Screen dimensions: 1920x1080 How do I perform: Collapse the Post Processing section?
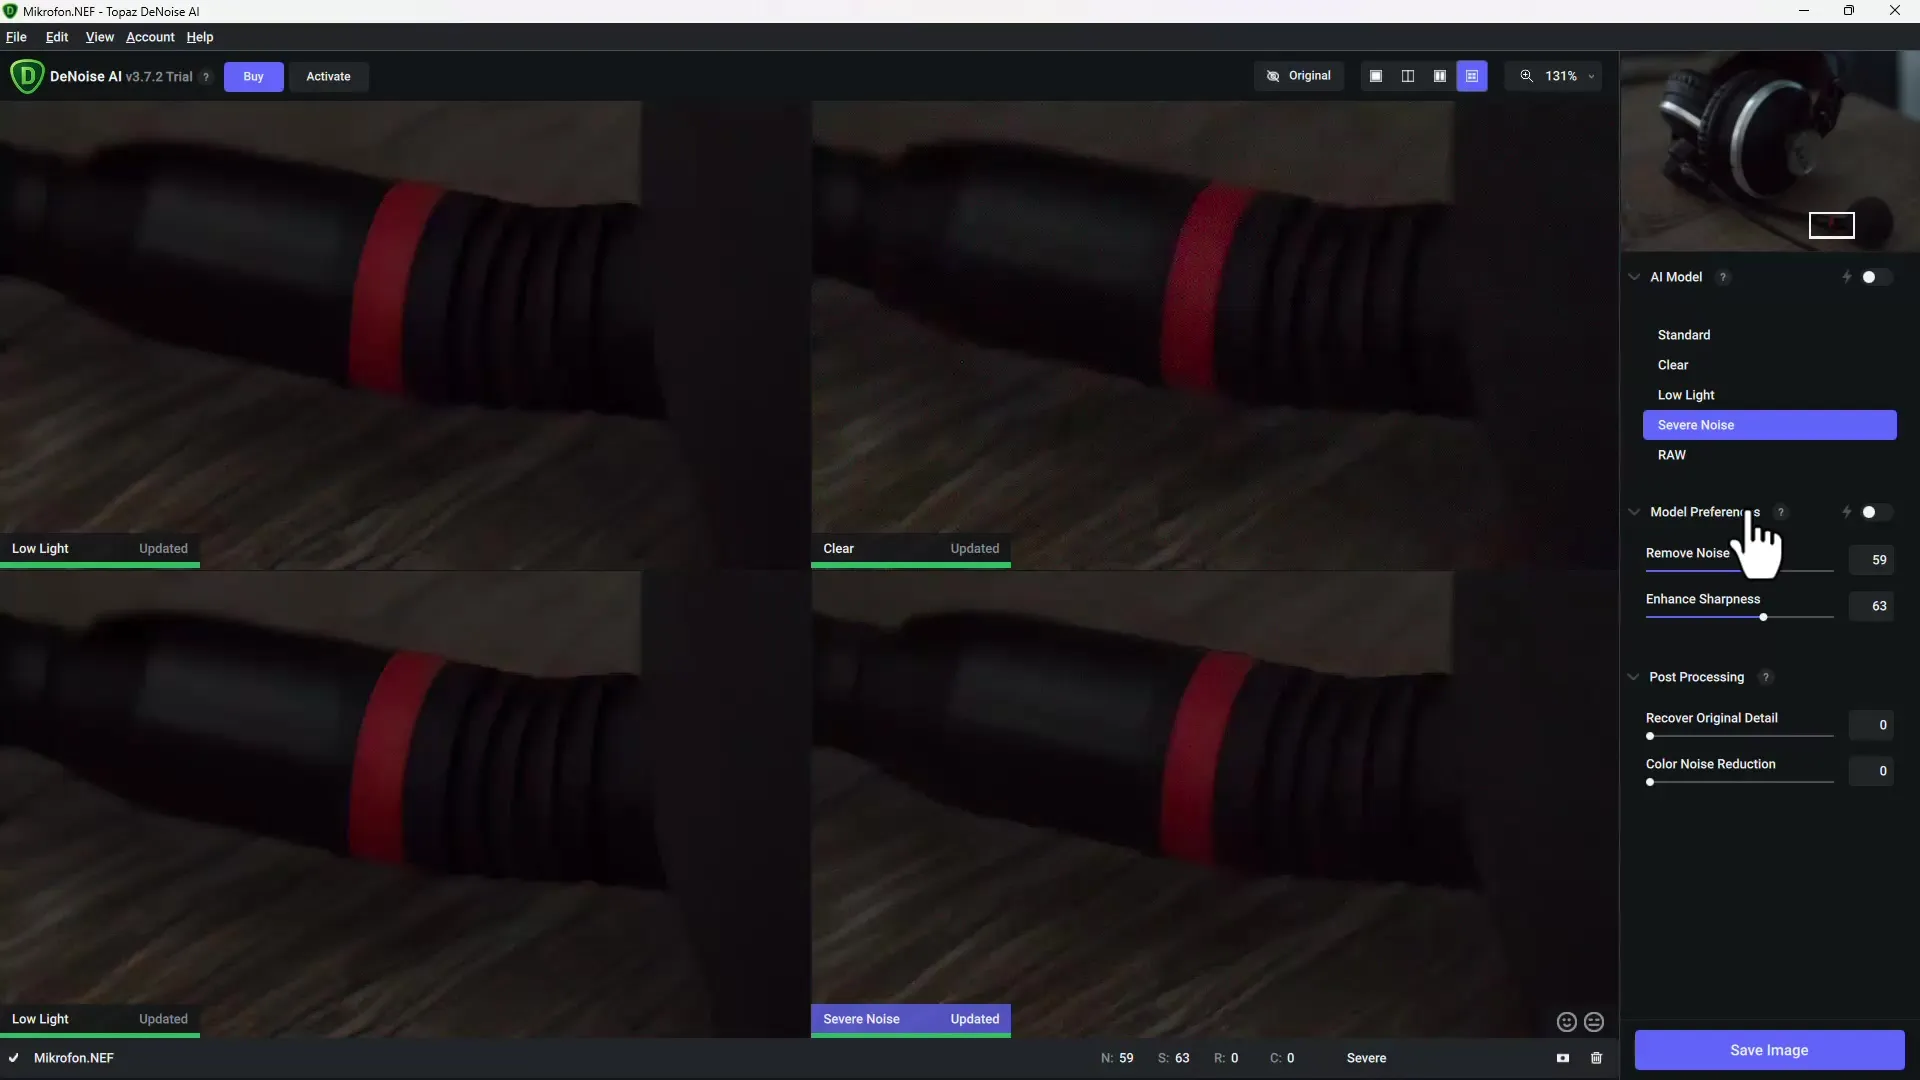1634,676
